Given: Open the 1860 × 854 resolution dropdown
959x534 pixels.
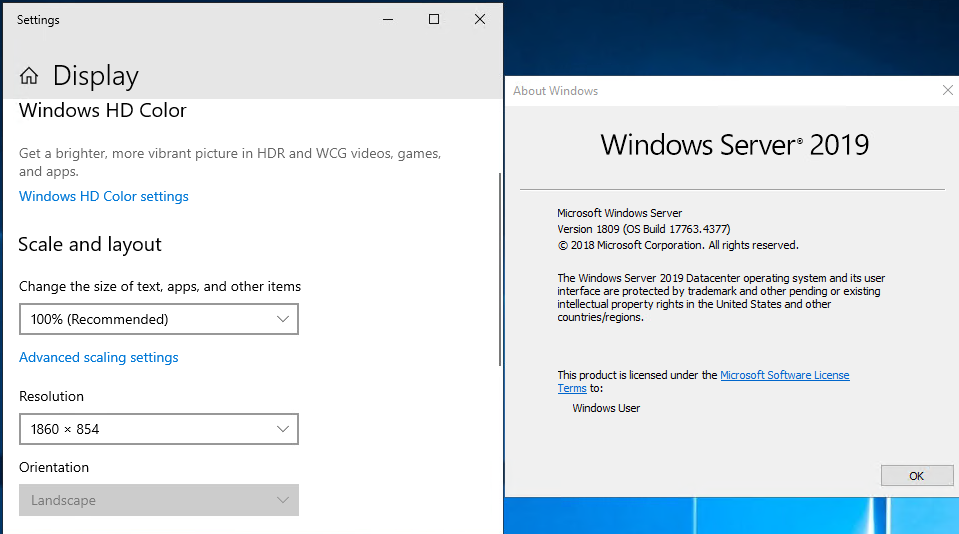Looking at the screenshot, I should (x=159, y=430).
